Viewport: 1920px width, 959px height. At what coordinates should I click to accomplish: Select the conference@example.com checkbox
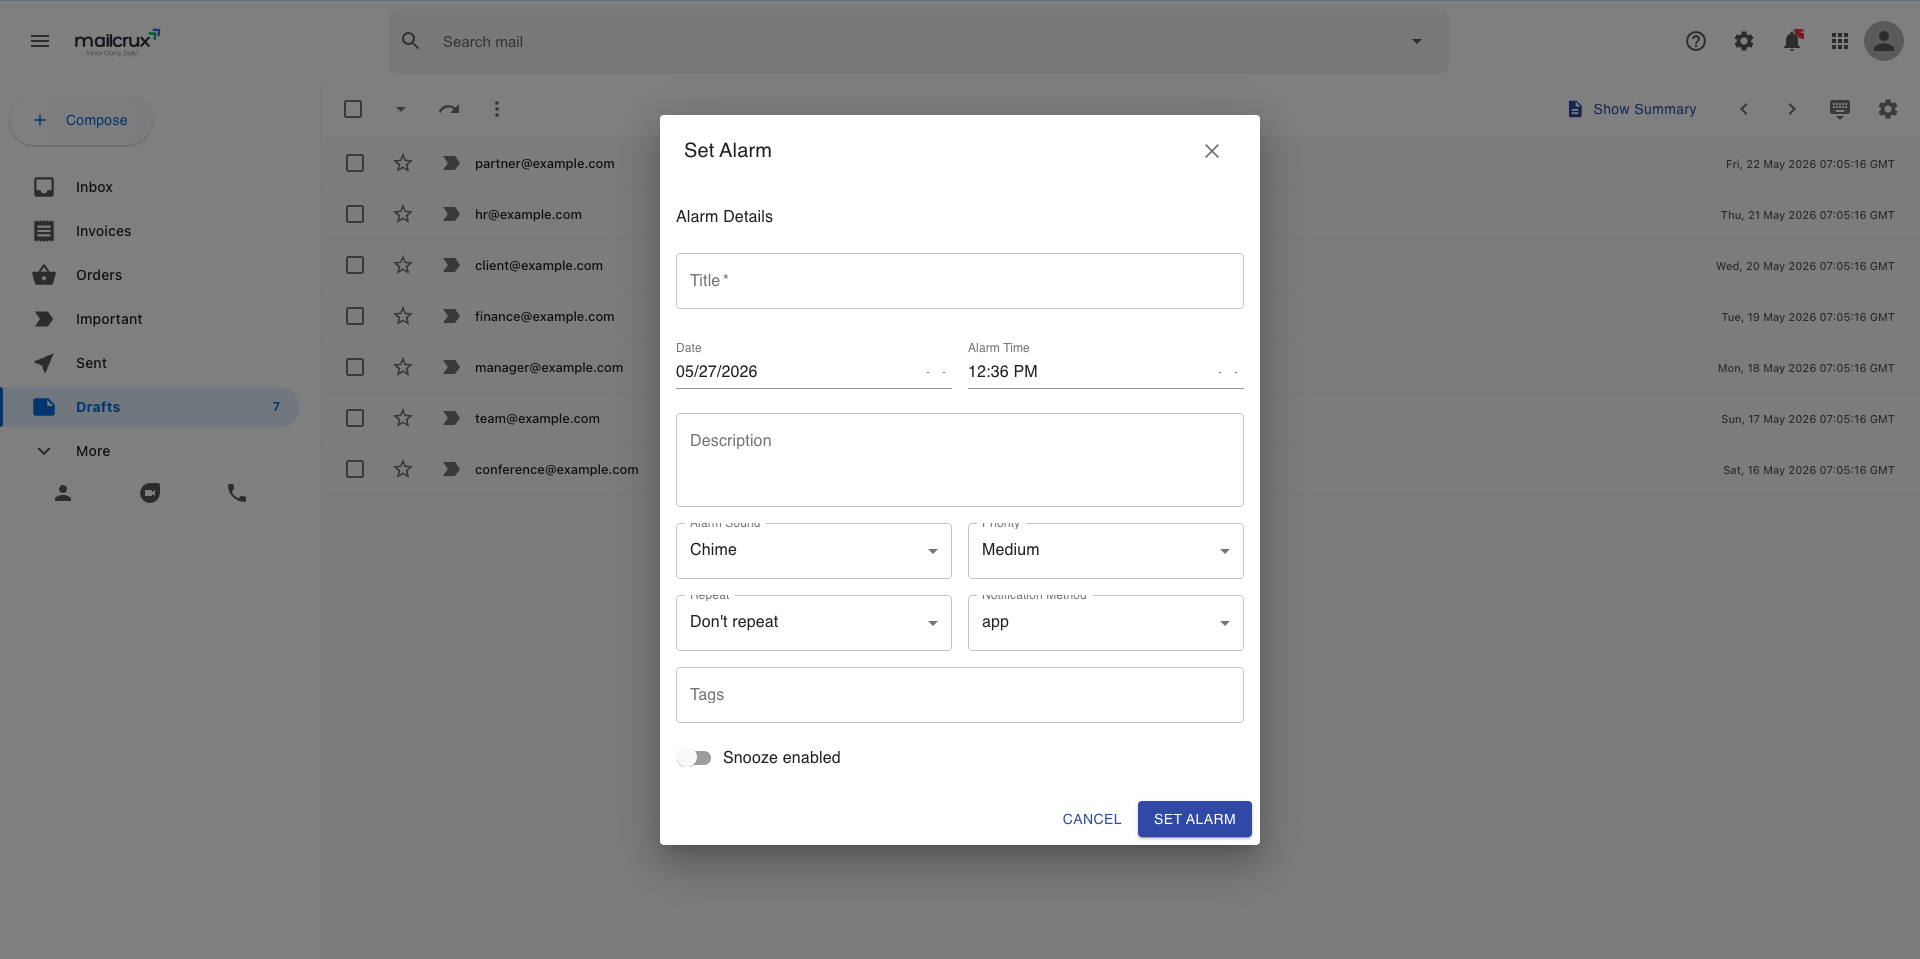click(355, 469)
